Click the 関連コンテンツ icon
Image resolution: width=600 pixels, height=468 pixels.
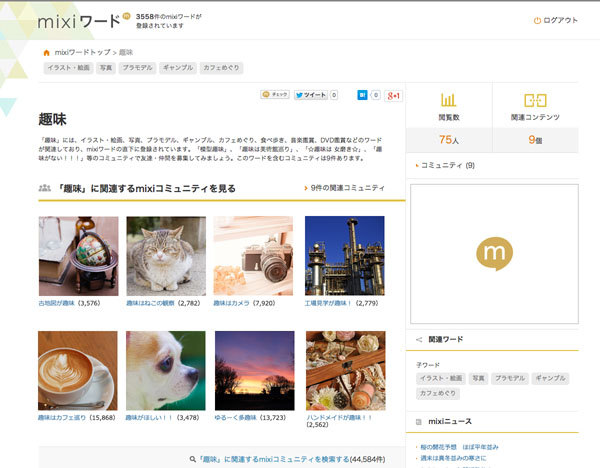[535, 100]
